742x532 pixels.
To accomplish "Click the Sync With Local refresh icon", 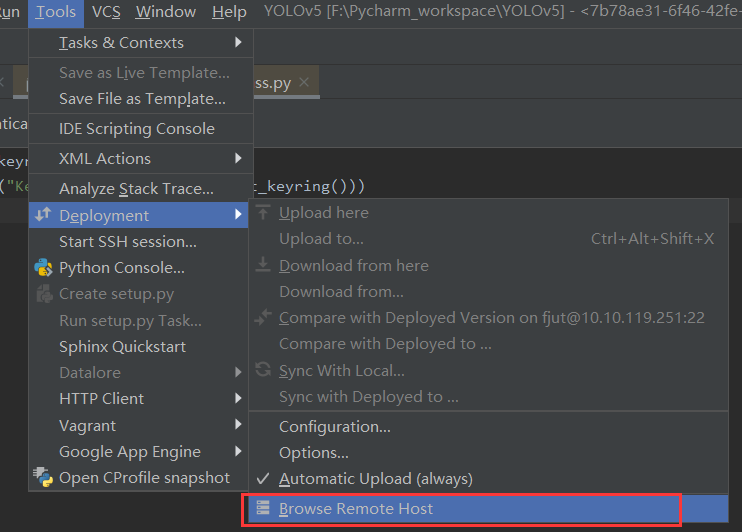I will click(x=263, y=370).
